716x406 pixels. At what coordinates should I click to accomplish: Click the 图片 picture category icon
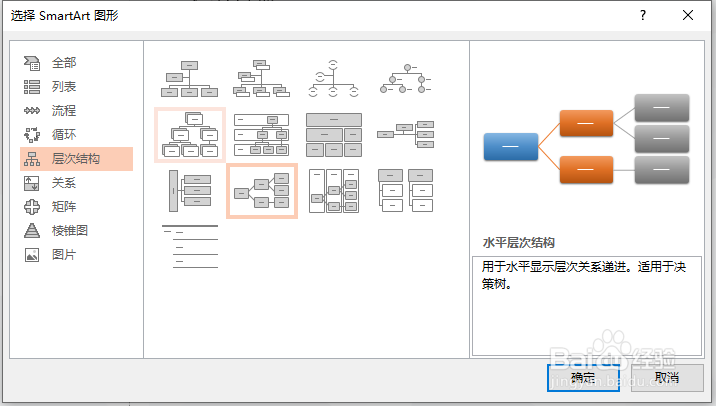click(32, 255)
